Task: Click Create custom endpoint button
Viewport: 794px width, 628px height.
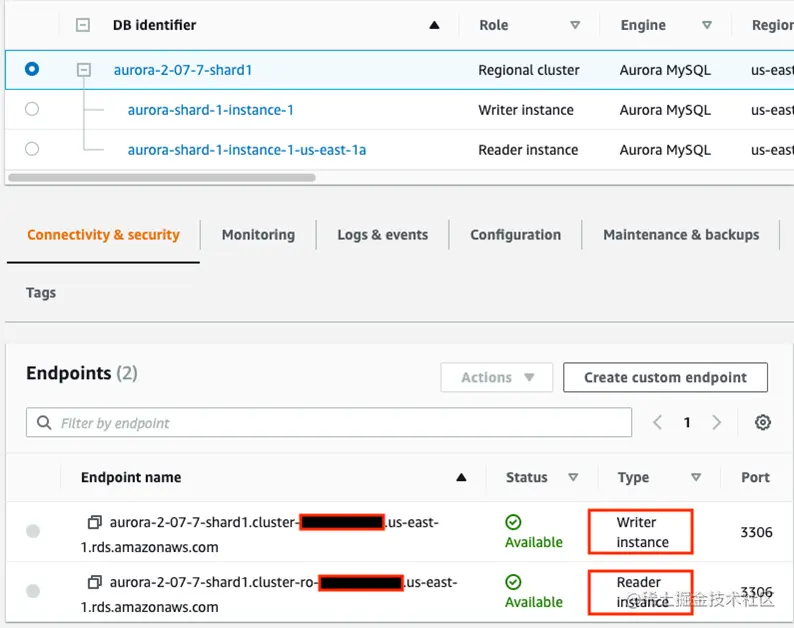Action: pos(665,377)
